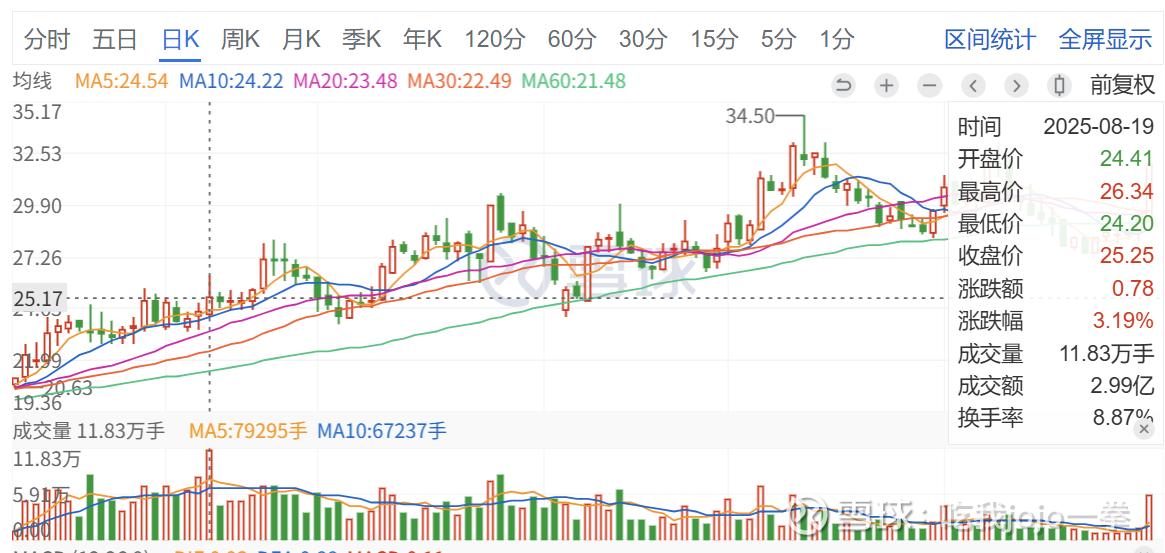Zoom out of the K-line chart
The height and width of the screenshot is (553, 1165).
(931, 85)
